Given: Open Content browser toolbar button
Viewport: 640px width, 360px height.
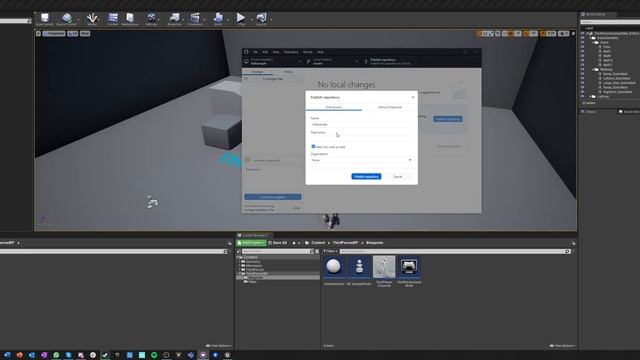Looking at the screenshot, I should point(113,18).
